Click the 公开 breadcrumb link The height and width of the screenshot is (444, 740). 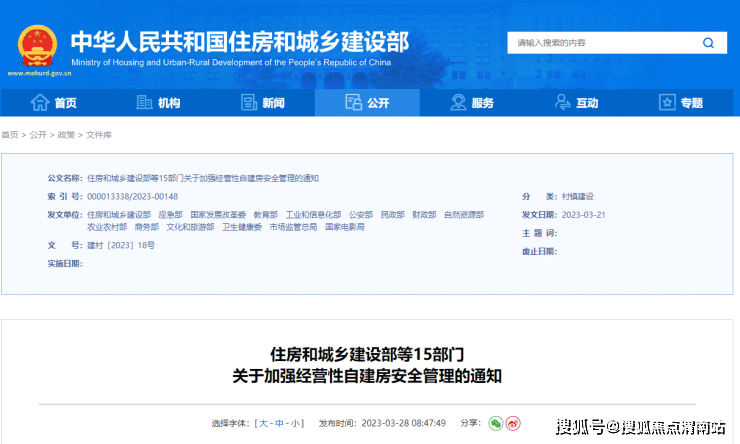pos(38,134)
